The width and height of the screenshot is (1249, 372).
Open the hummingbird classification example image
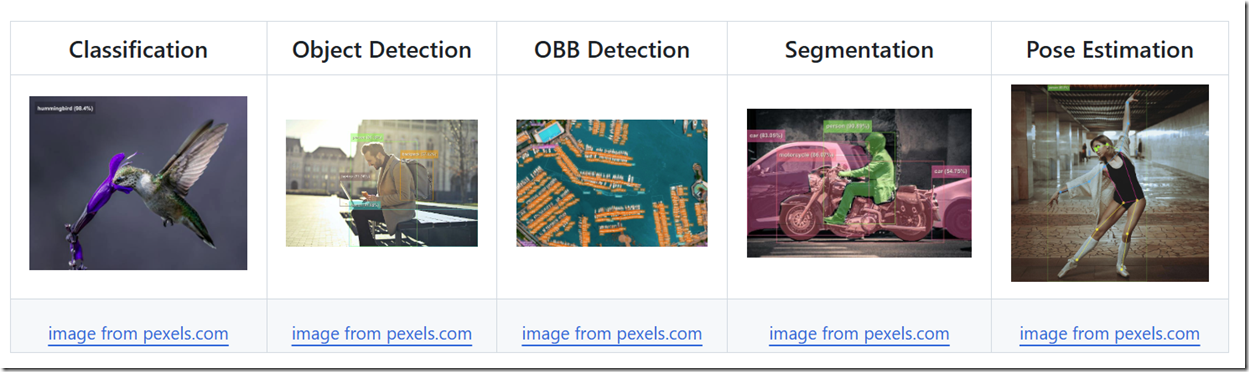click(138, 183)
